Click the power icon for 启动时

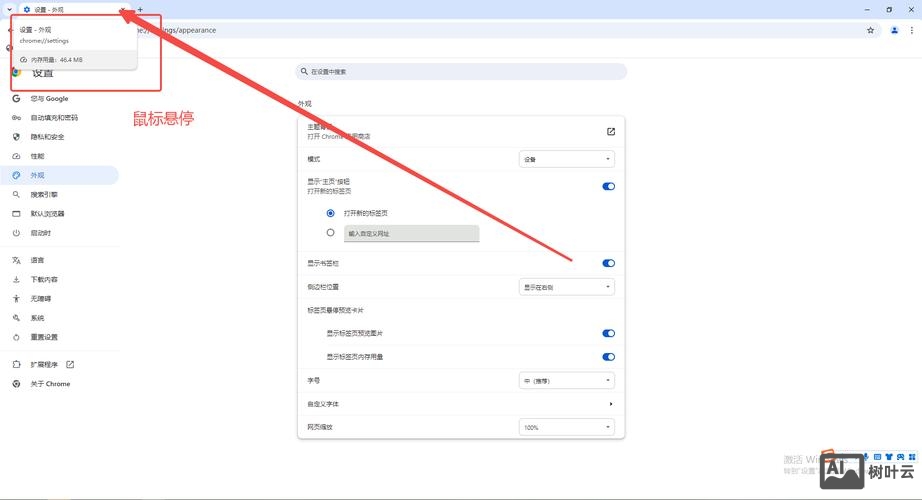tap(16, 233)
